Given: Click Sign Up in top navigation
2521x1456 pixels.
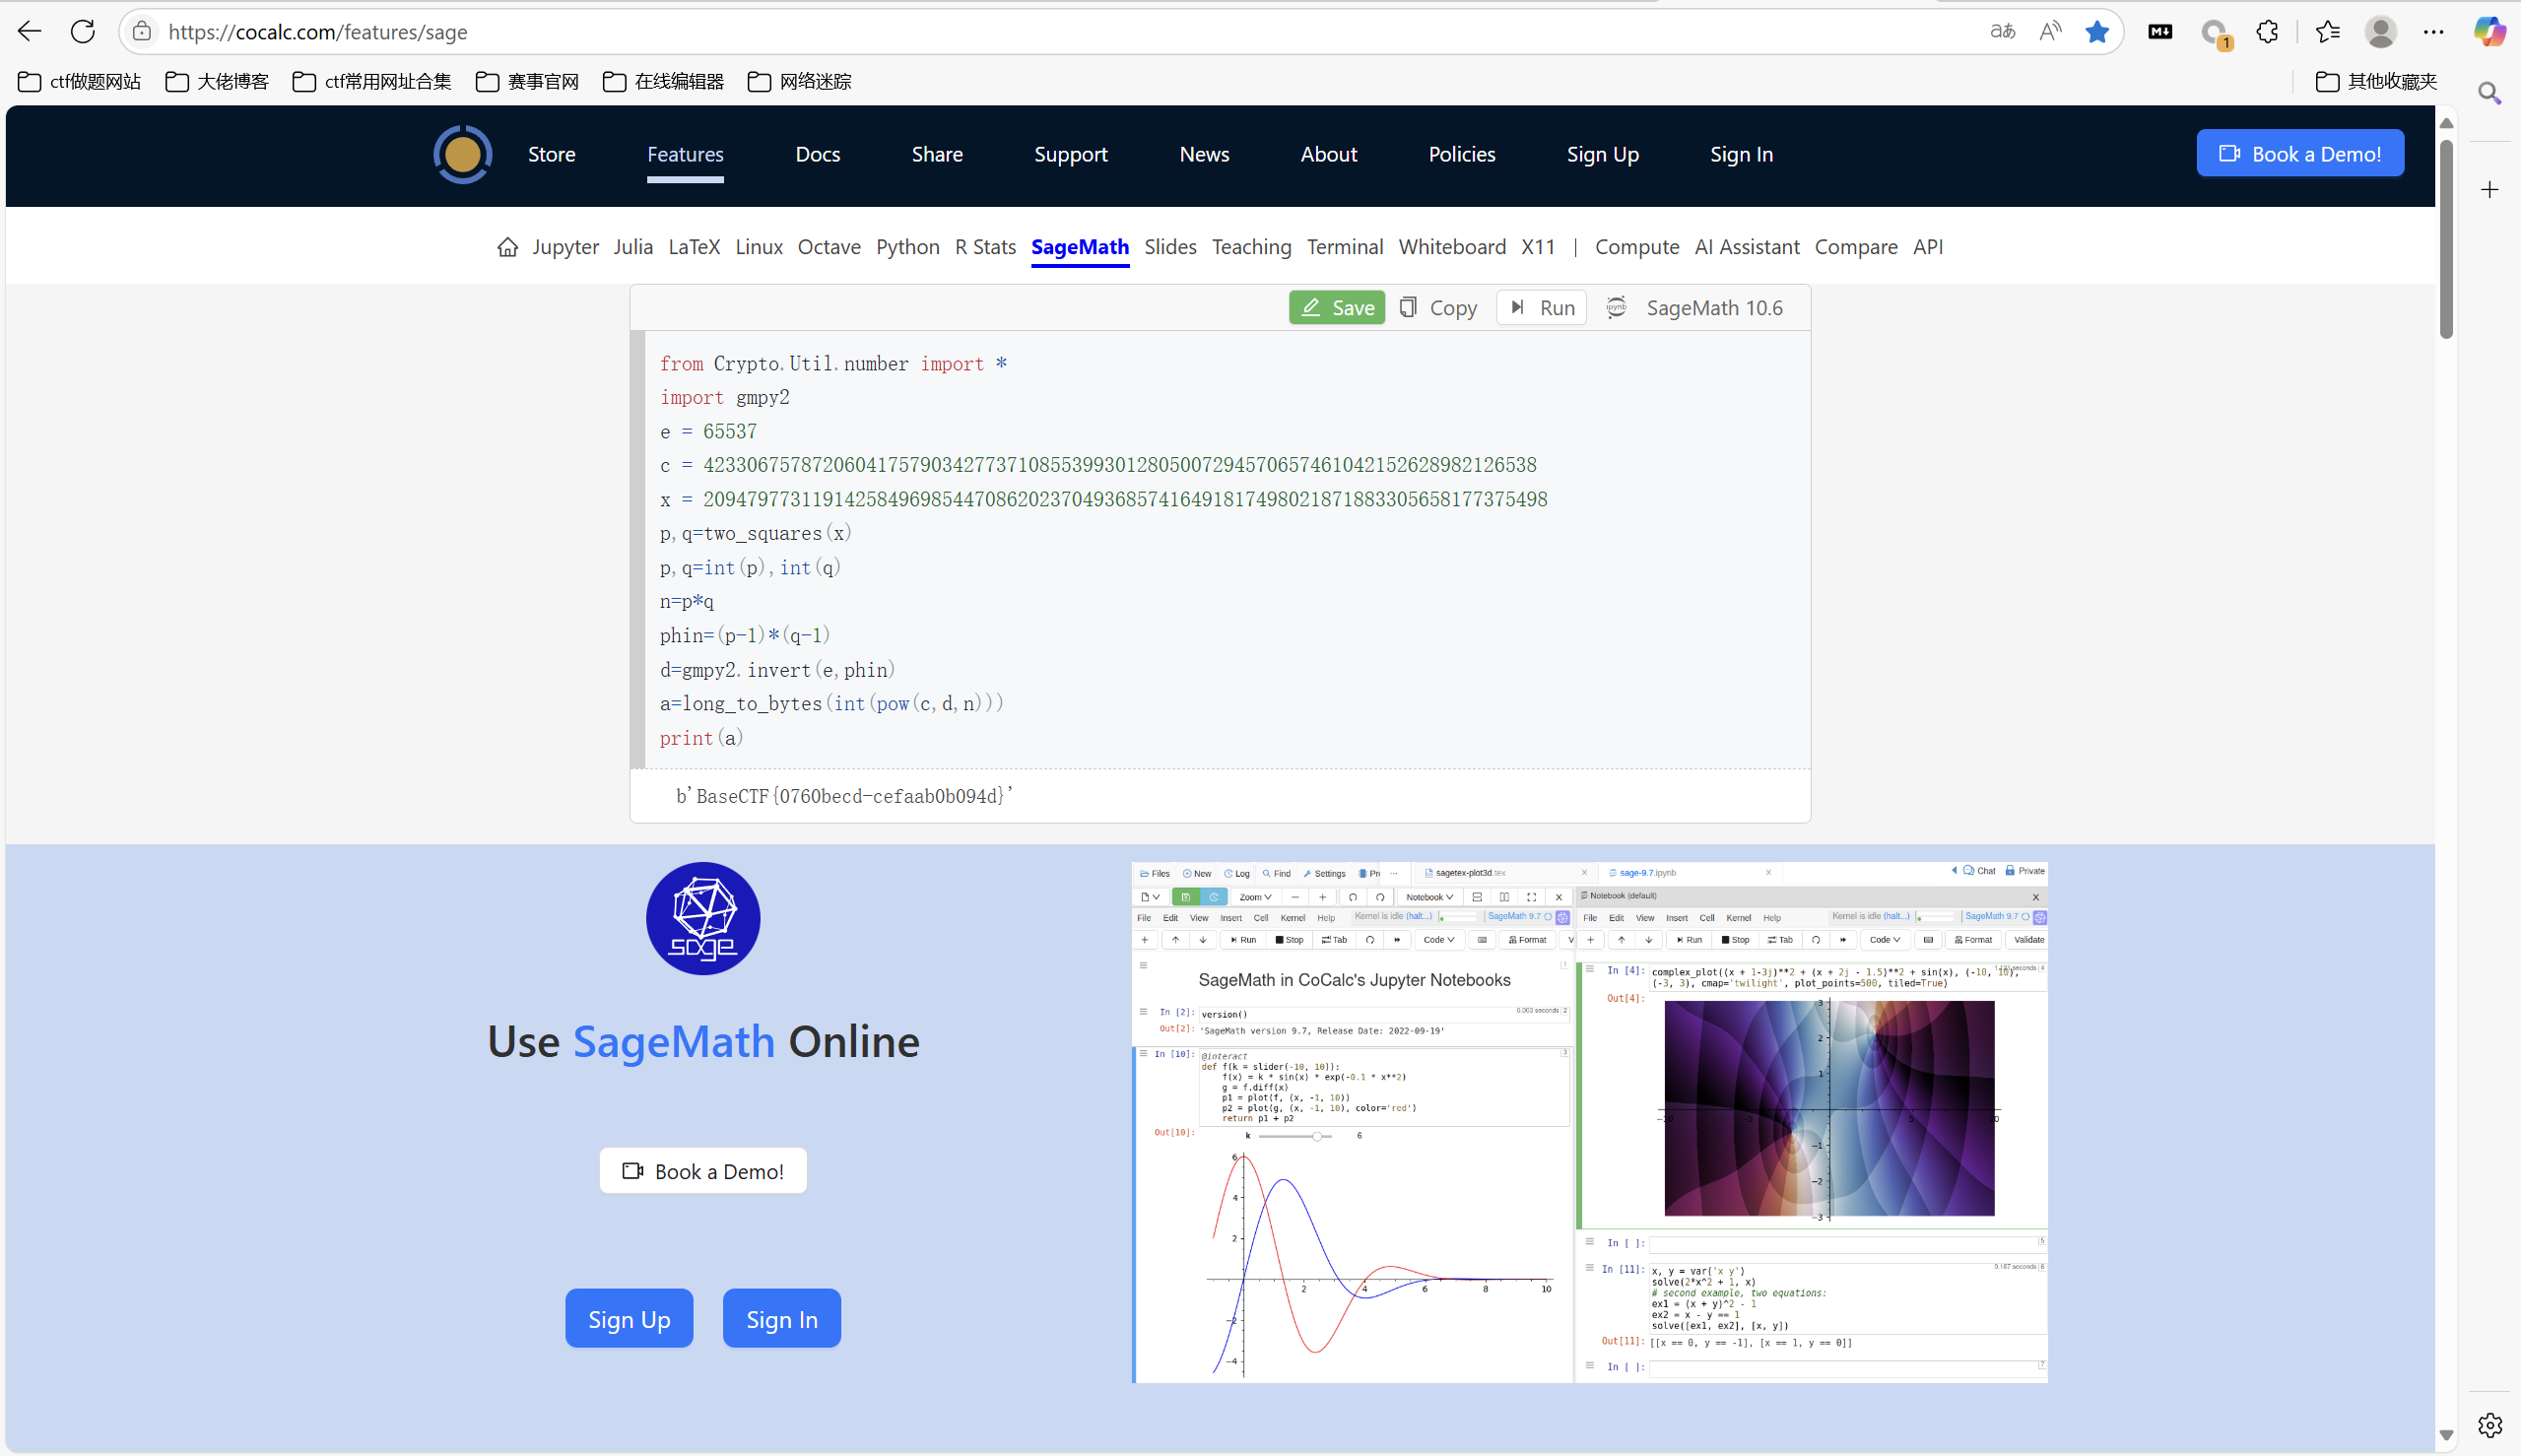Looking at the screenshot, I should [x=1602, y=154].
